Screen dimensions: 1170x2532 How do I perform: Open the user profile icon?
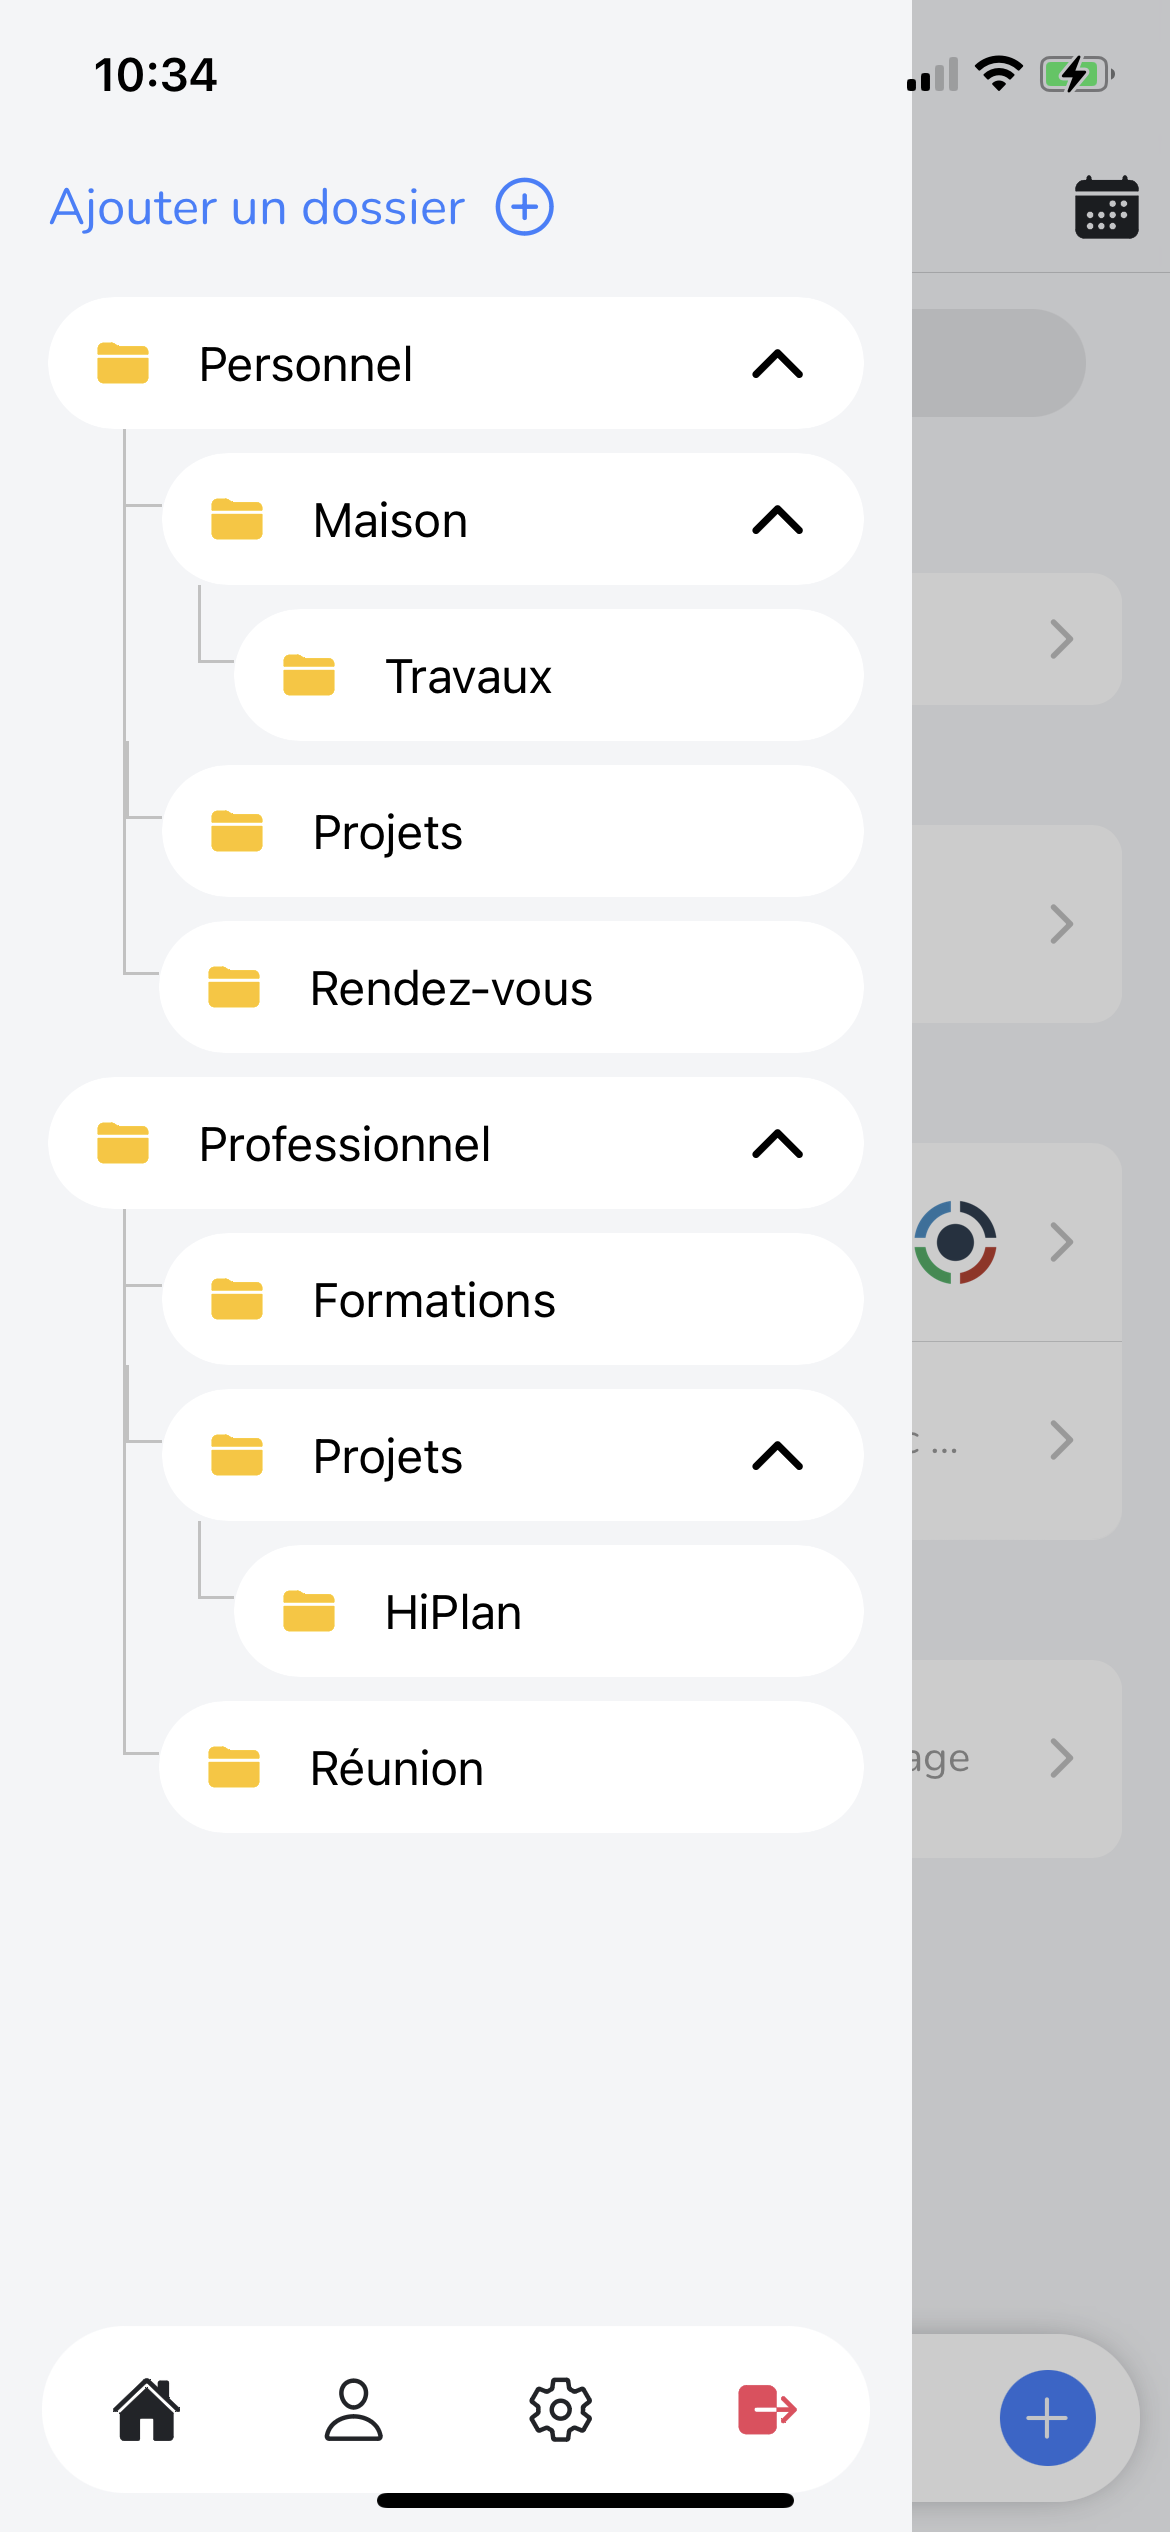[354, 2409]
